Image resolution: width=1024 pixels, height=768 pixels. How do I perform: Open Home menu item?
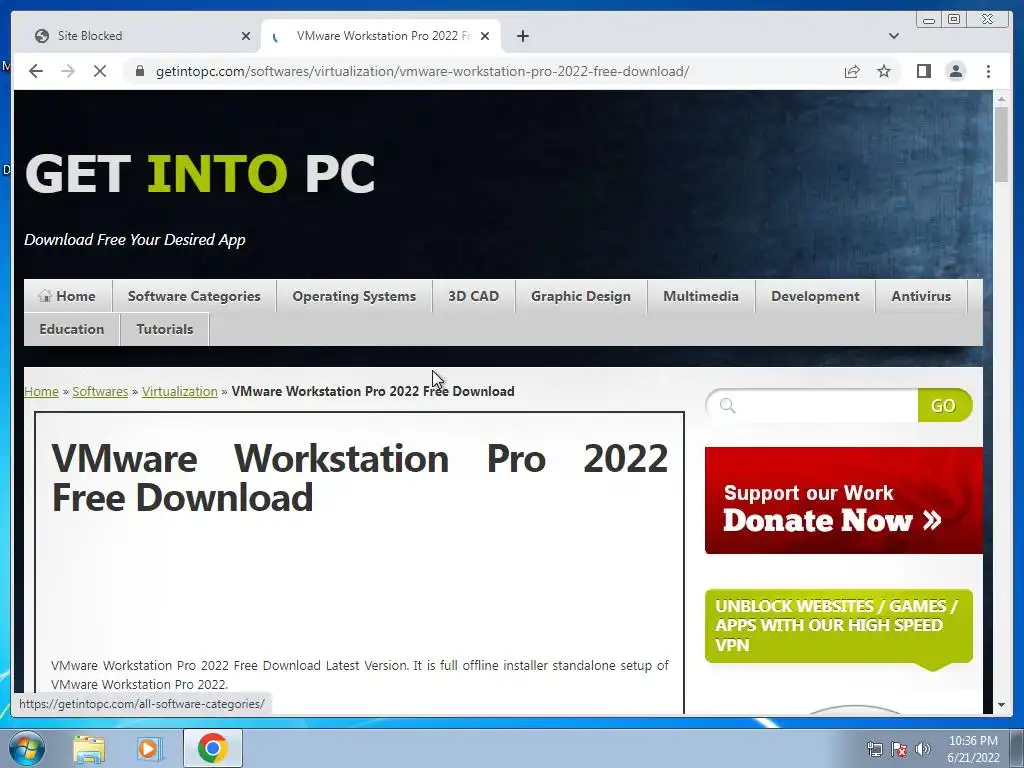68,296
